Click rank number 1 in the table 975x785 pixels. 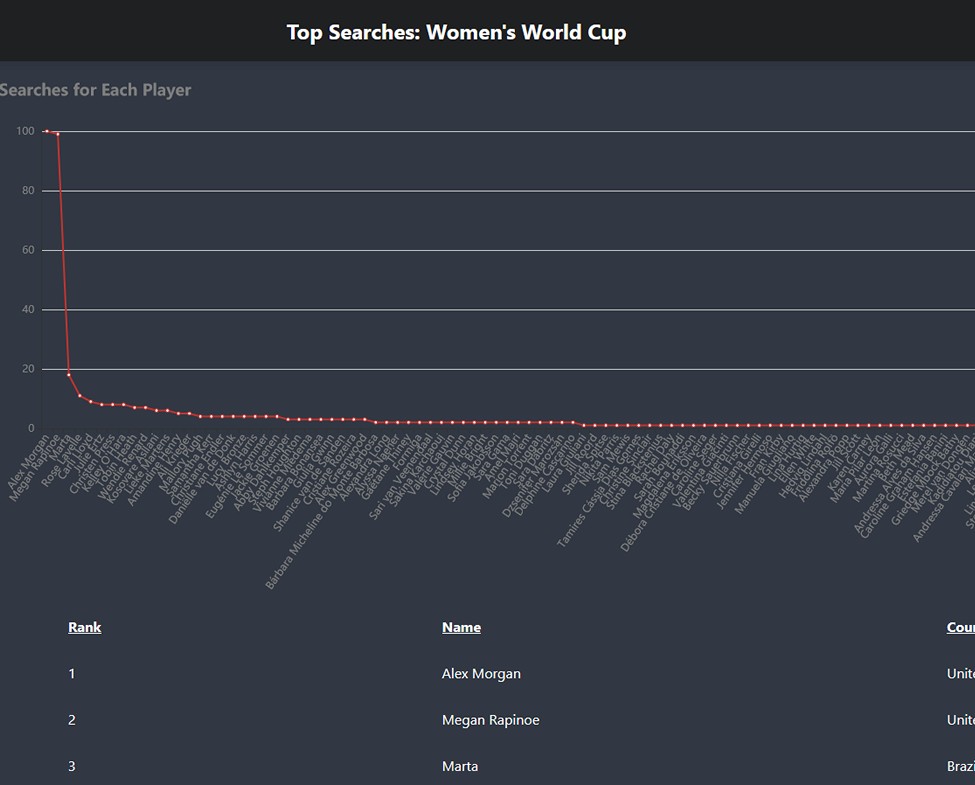(72, 674)
